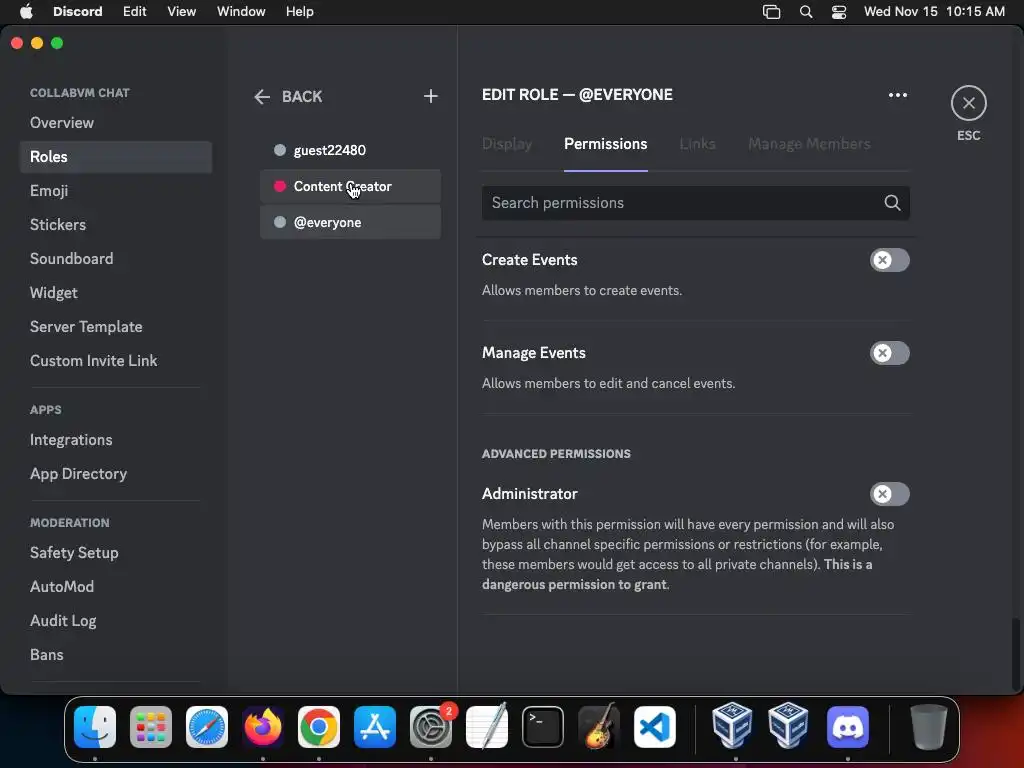Open Visual Studio Code from the dock
Image resolution: width=1024 pixels, height=768 pixels.
click(655, 727)
